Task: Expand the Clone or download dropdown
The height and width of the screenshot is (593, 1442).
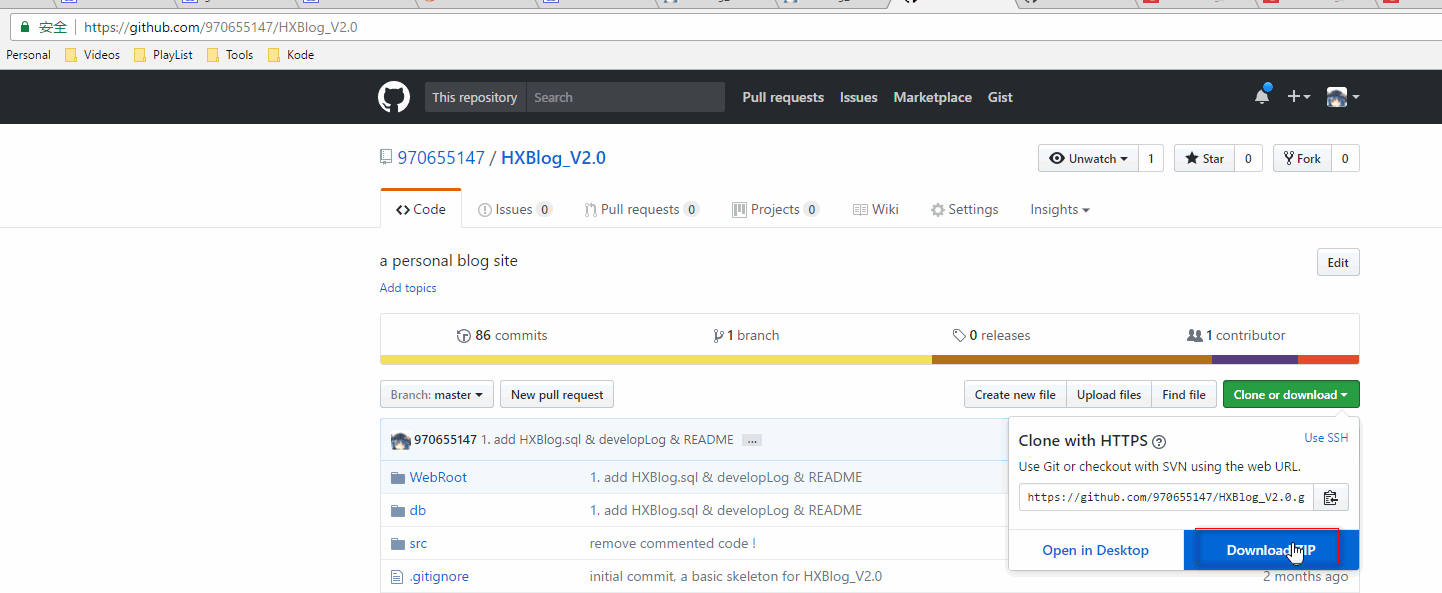Action: pyautogui.click(x=1291, y=394)
